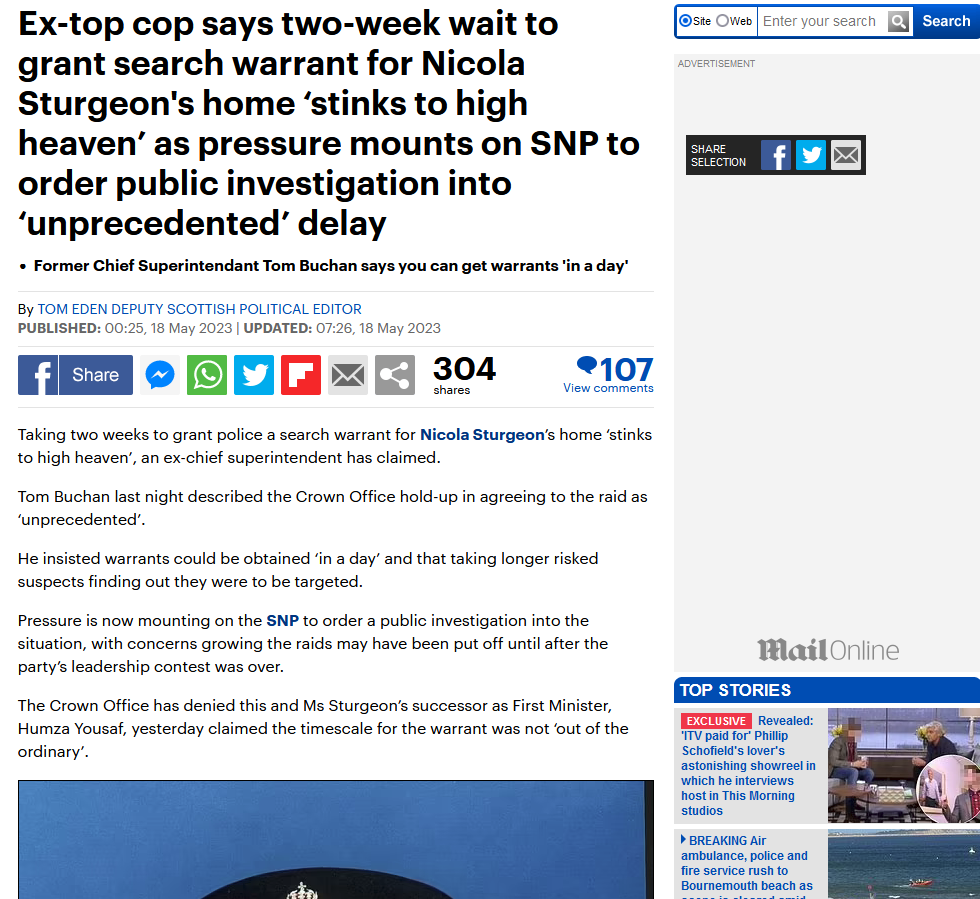This screenshot has width=980, height=899.
Task: Click the Facebook Share button
Action: [75, 375]
